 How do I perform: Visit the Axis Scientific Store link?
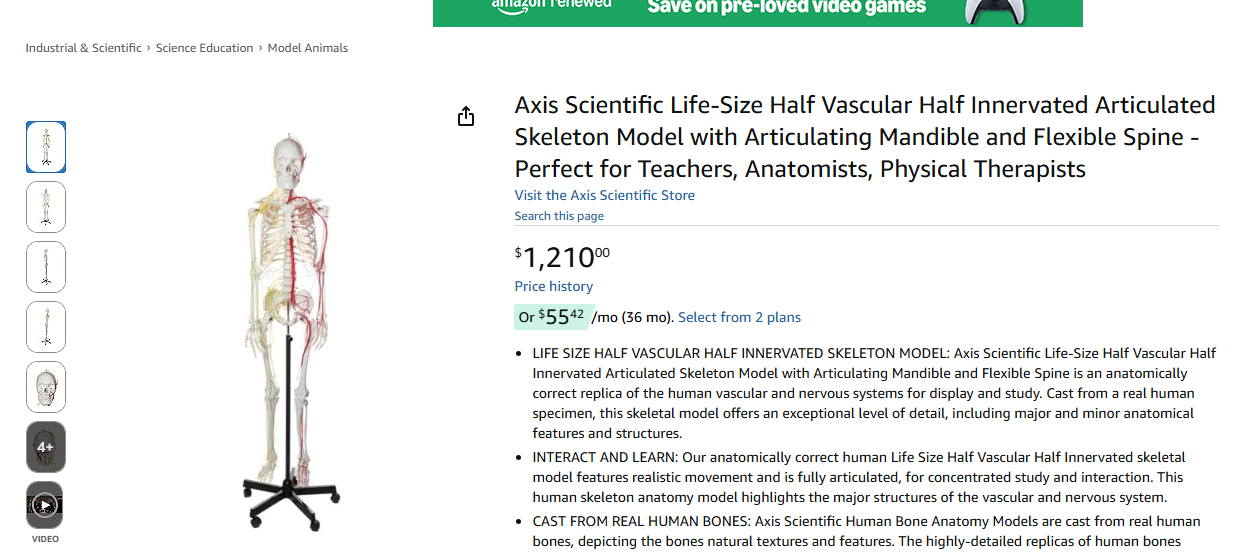604,195
